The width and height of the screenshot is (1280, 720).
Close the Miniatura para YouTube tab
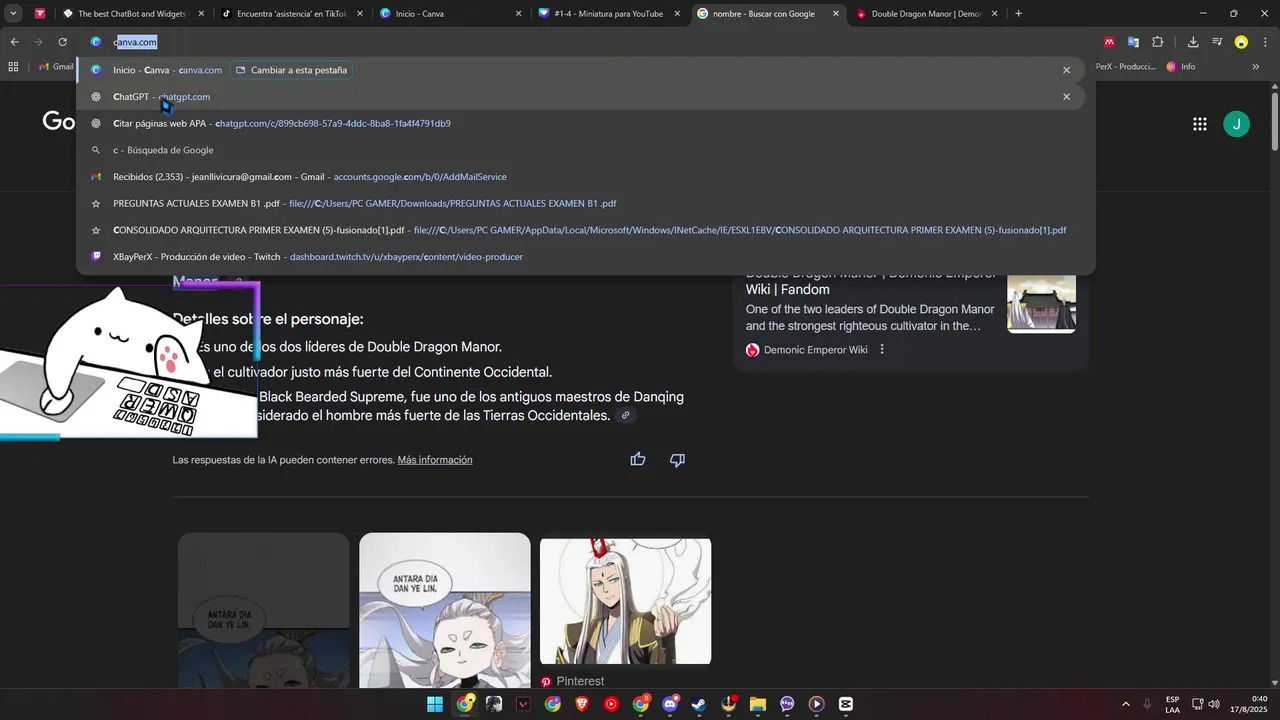pyautogui.click(x=677, y=14)
